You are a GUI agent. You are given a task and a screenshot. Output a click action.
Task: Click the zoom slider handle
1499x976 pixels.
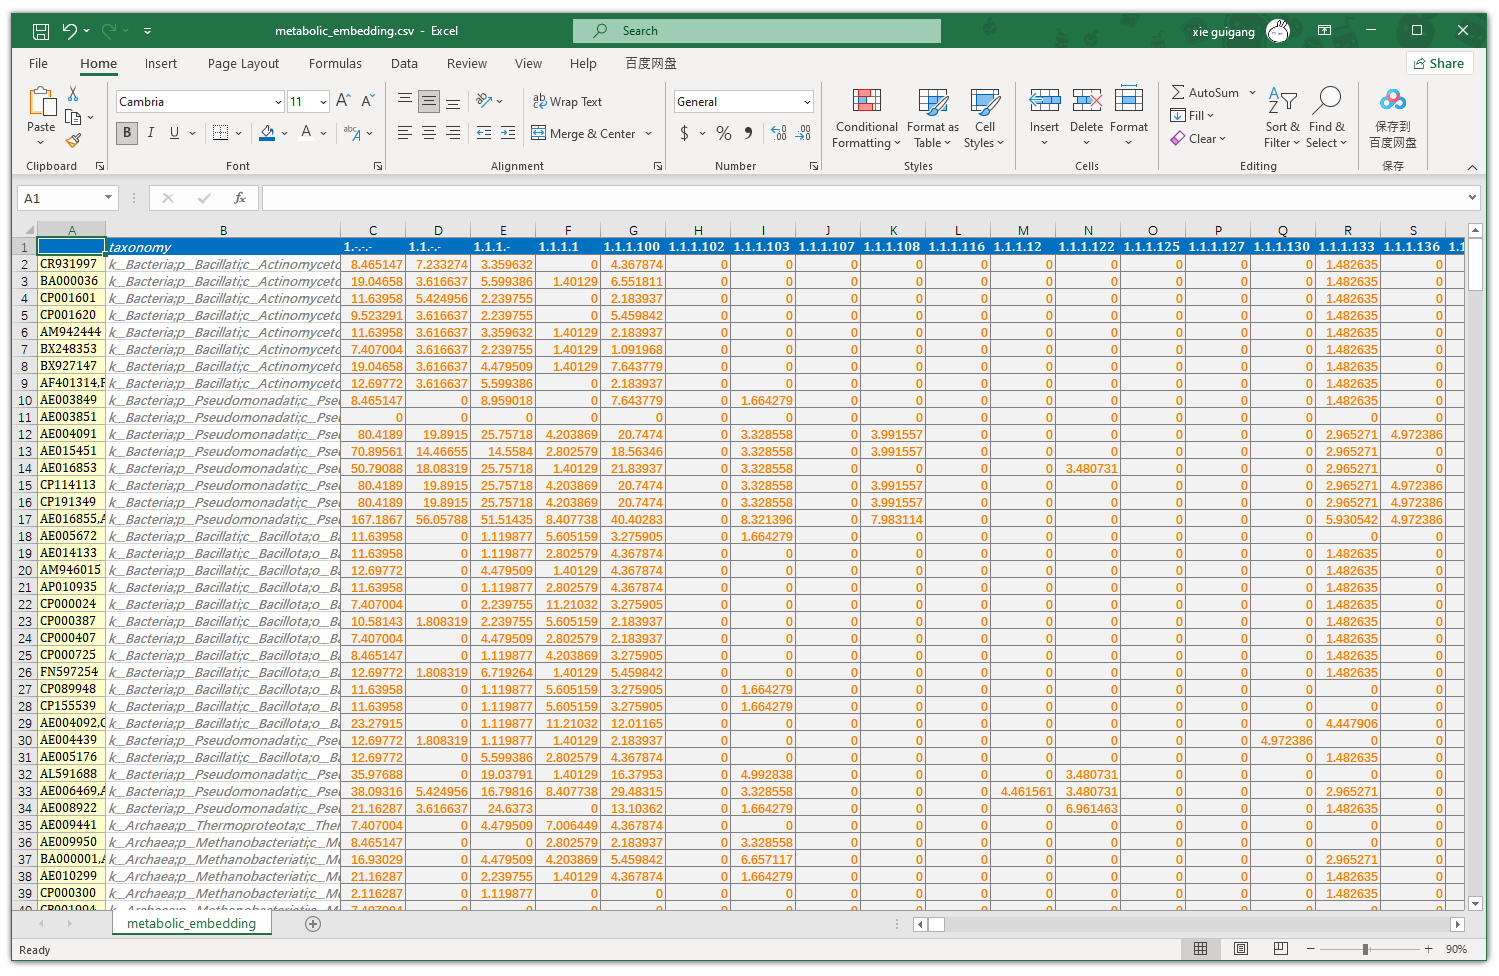[1365, 949]
